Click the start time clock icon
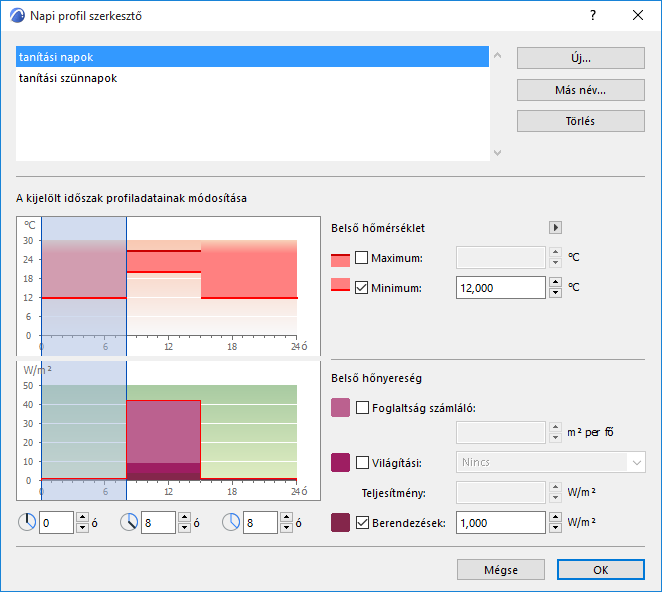The image size is (662, 592). tap(27, 522)
